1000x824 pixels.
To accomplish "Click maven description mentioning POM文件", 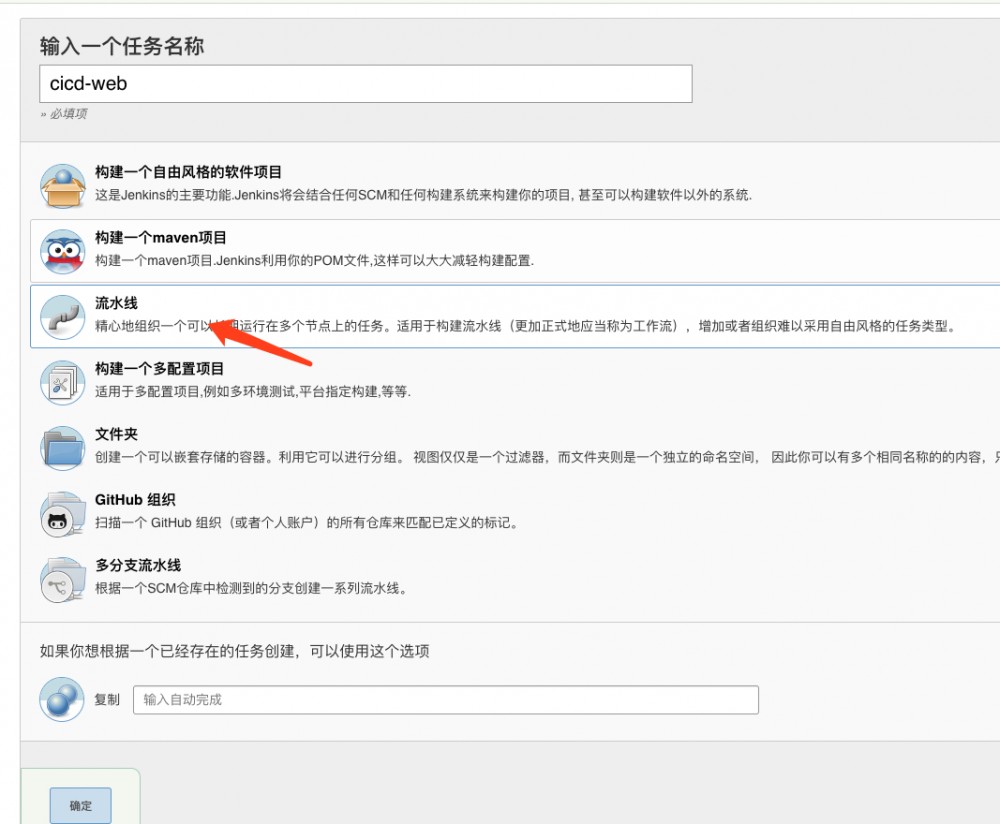I will coord(314,260).
